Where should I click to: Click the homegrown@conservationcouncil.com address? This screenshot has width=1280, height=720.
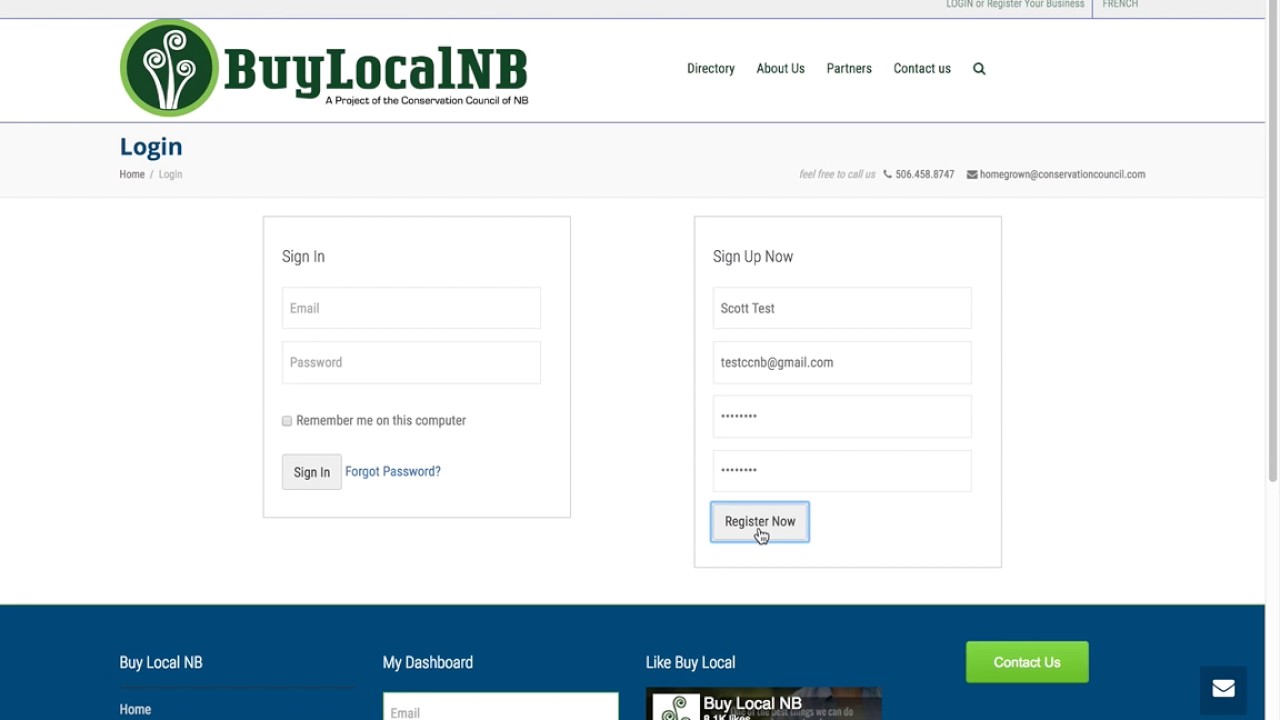click(1062, 174)
